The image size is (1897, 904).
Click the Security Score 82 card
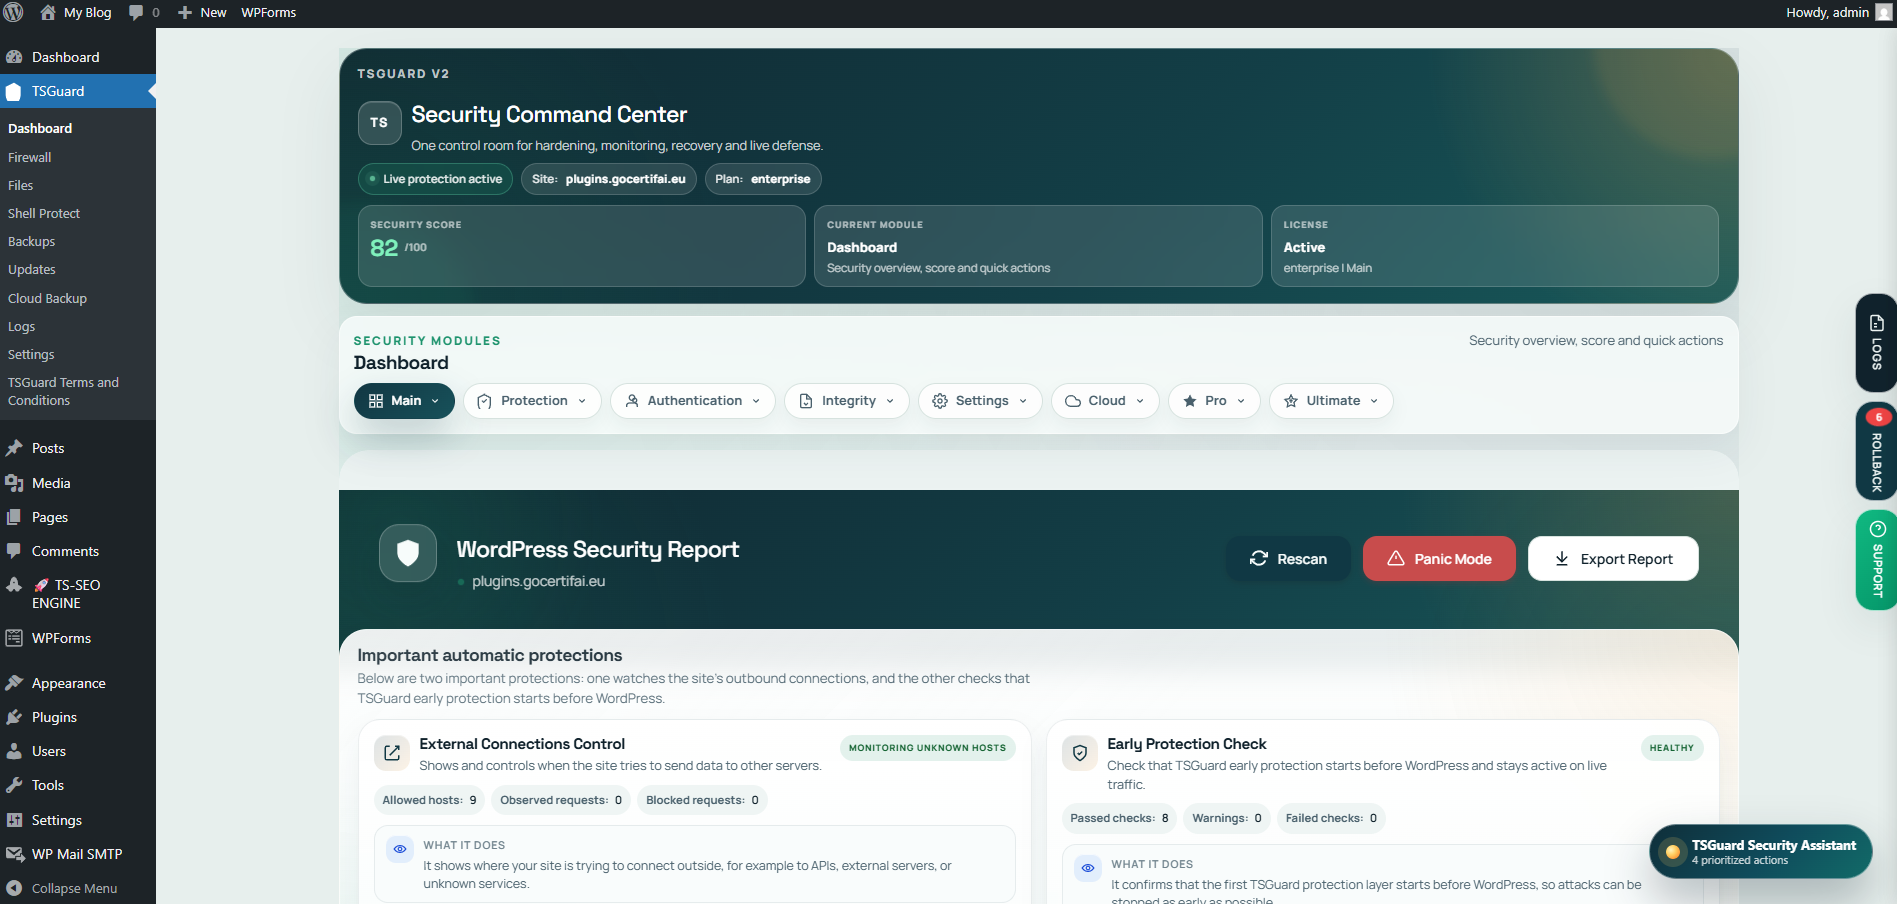coord(582,246)
